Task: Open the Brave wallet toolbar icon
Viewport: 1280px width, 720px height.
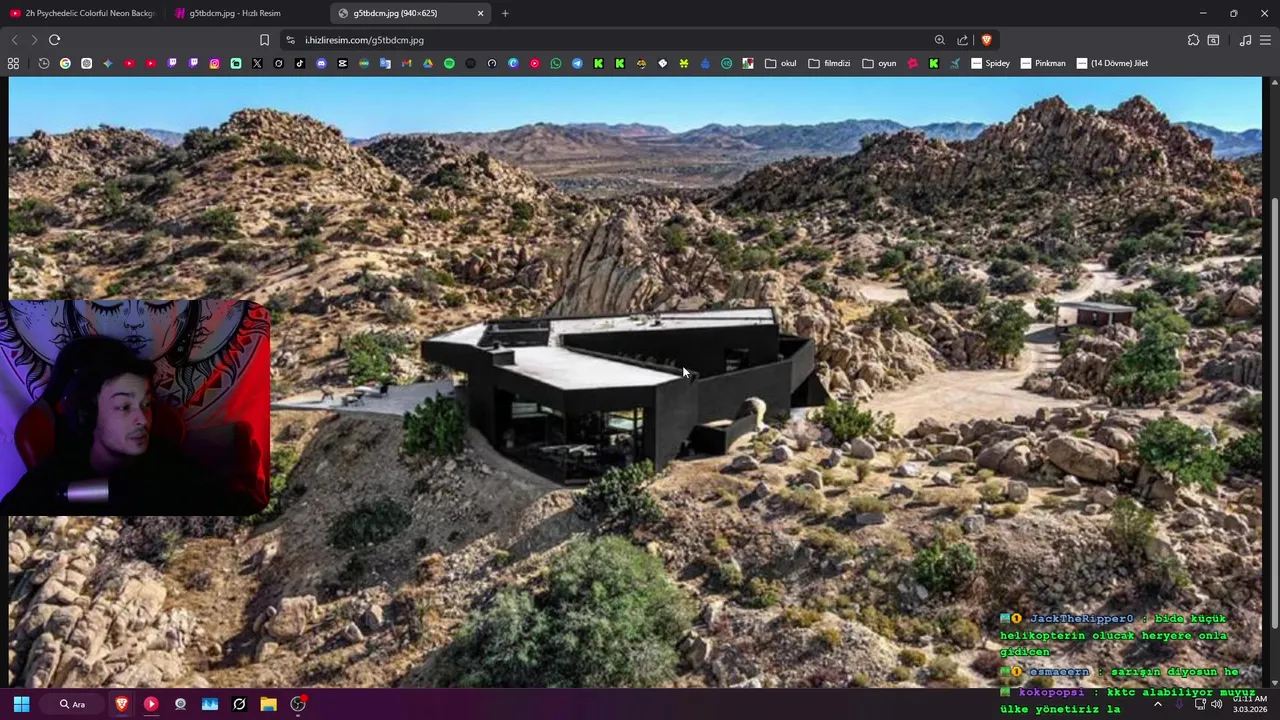Action: (1213, 40)
